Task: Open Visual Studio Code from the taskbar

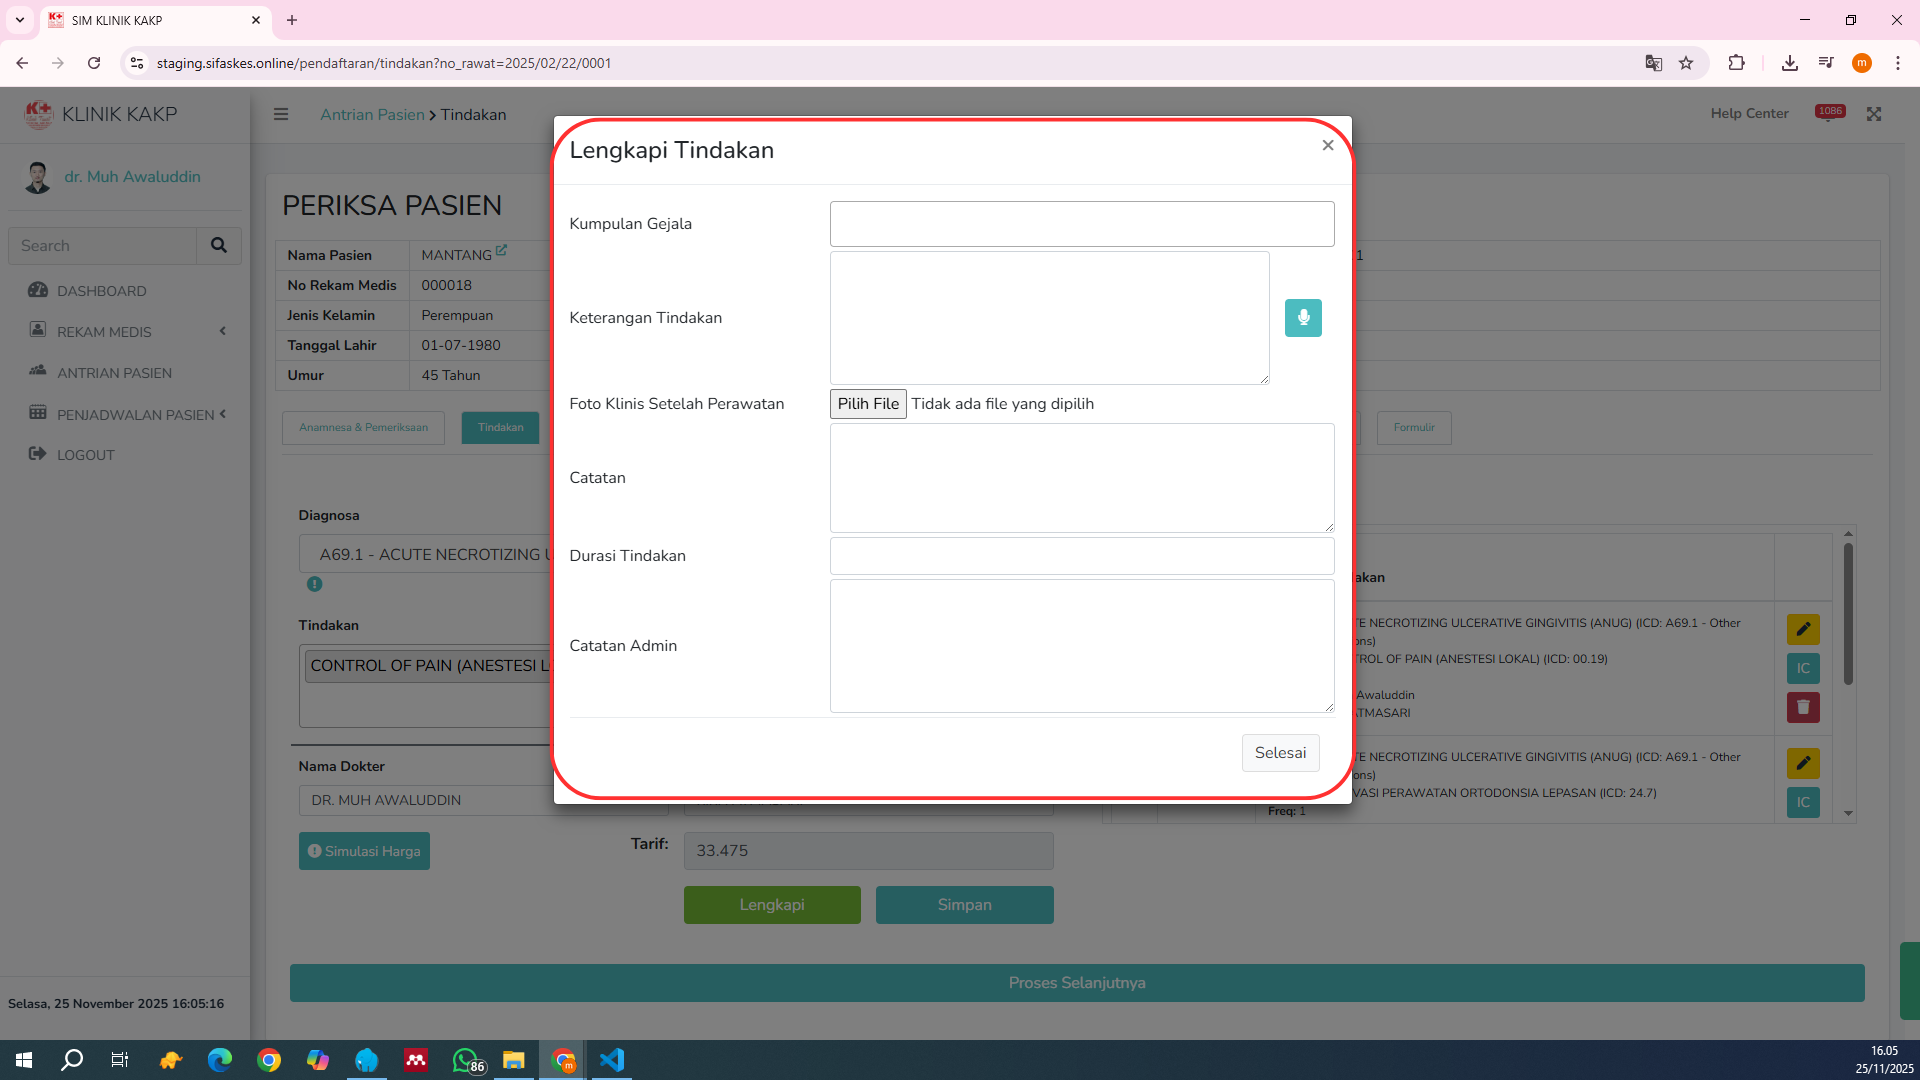Action: coord(612,1060)
